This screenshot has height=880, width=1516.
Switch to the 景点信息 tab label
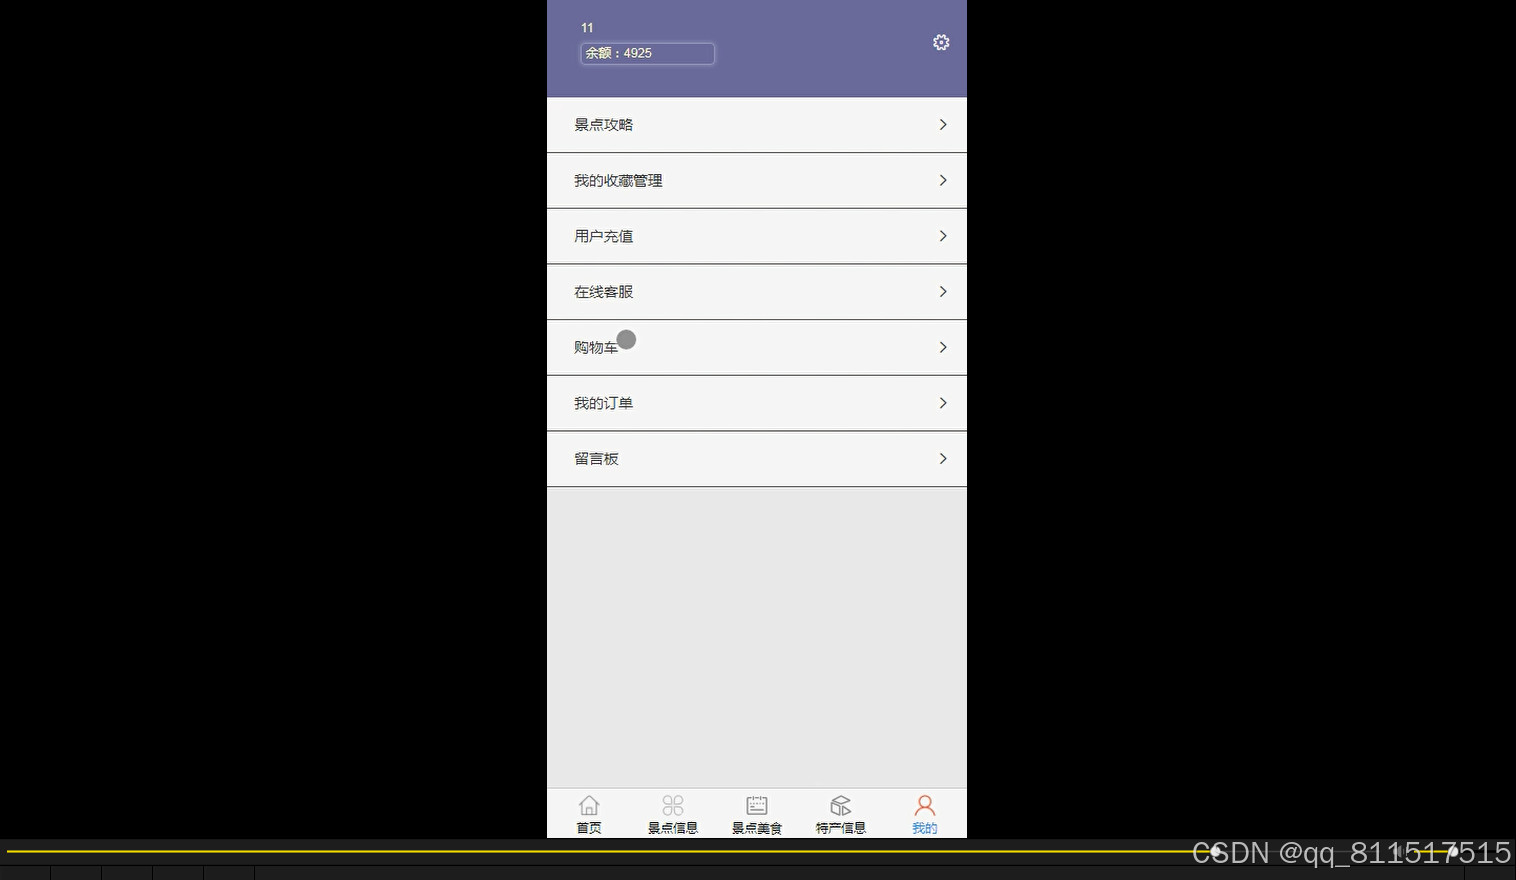(x=673, y=828)
